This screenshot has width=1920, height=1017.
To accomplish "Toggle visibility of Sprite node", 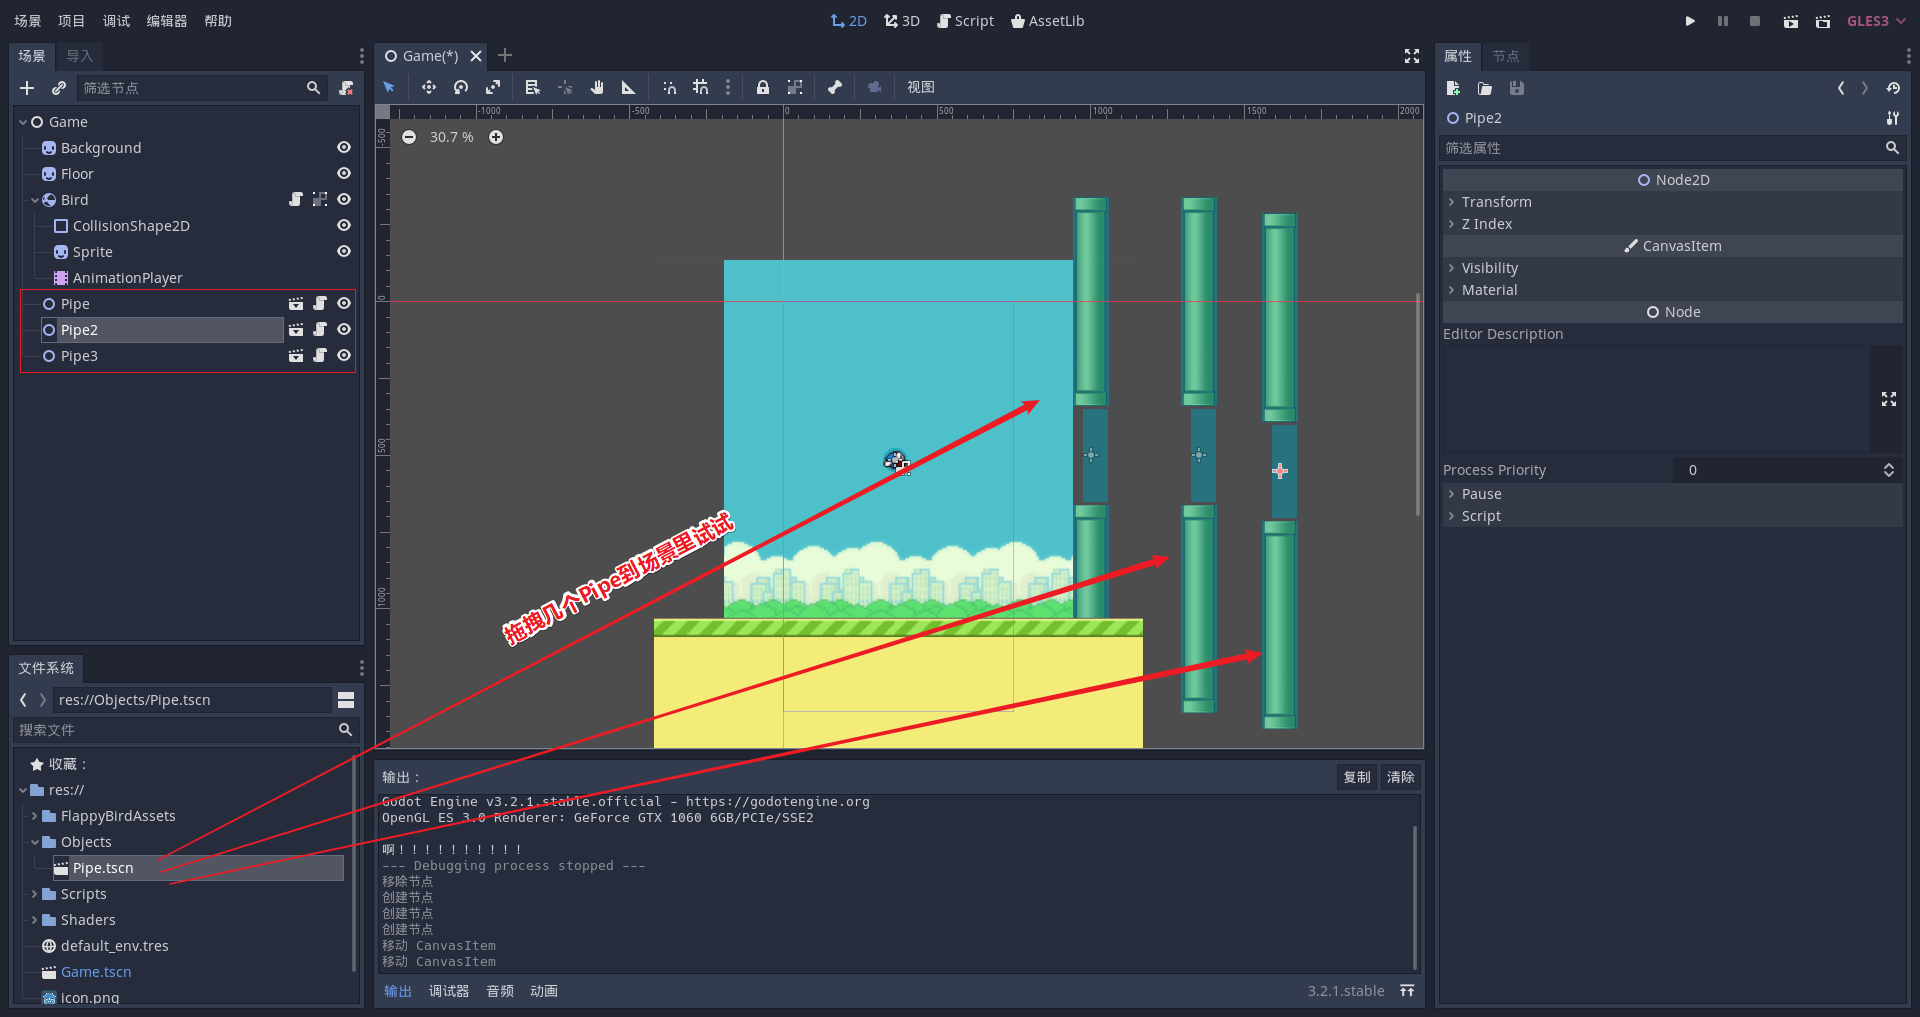I will tap(344, 251).
